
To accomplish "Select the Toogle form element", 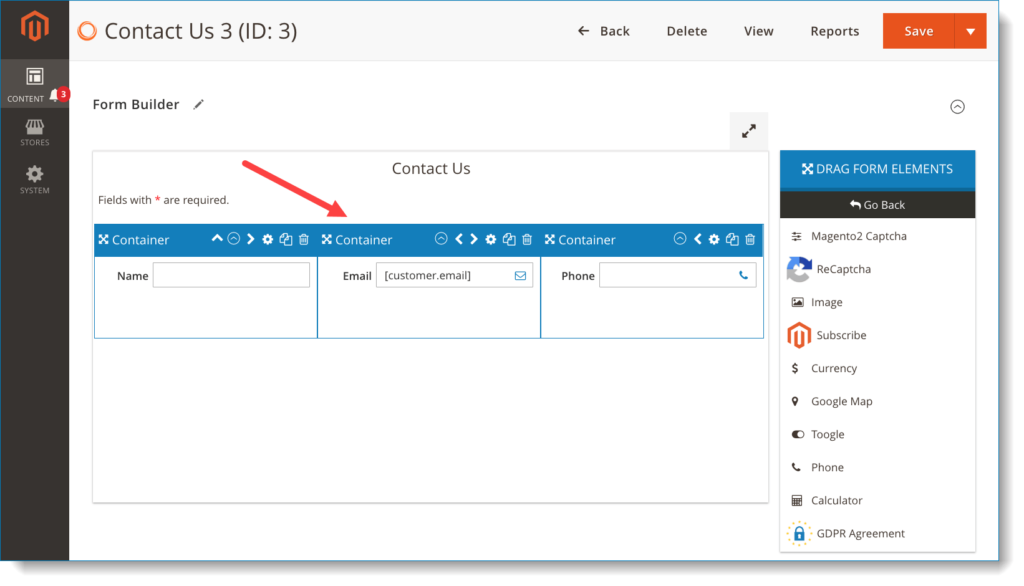I will 827,434.
